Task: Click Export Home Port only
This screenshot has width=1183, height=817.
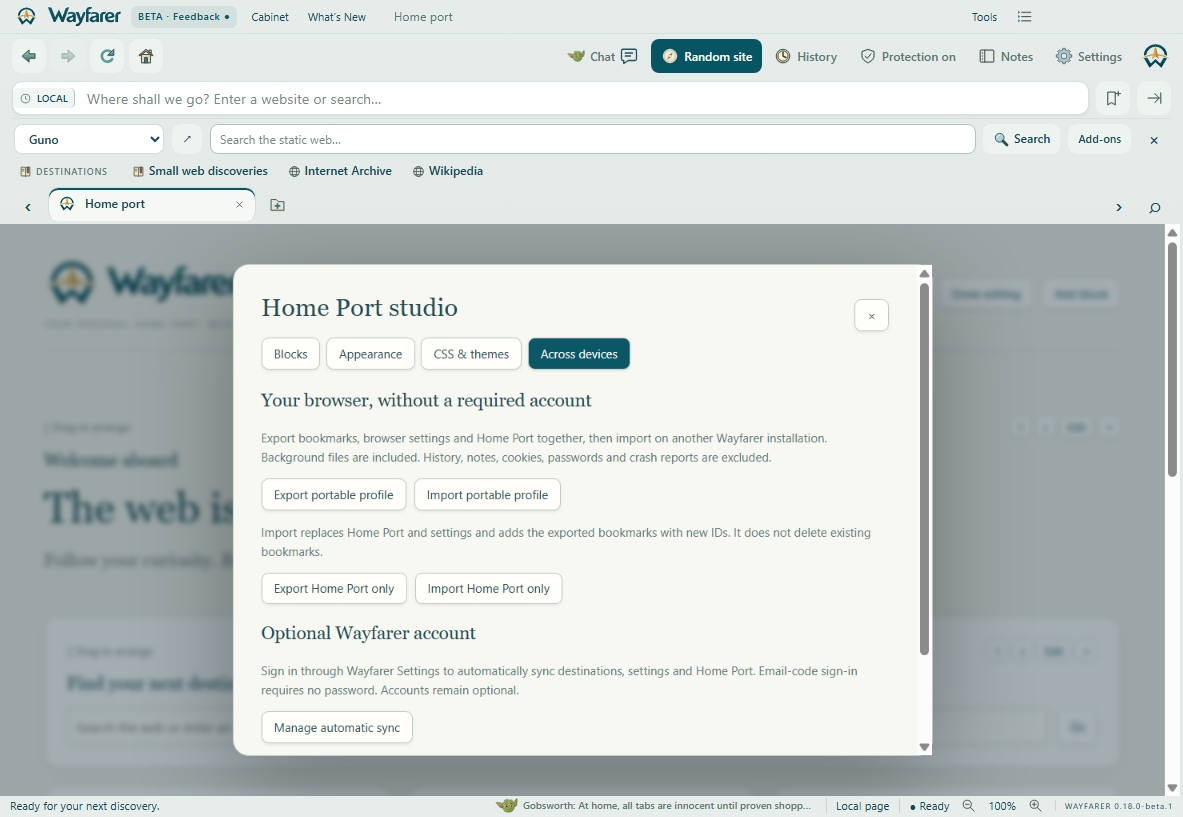Action: pyautogui.click(x=333, y=588)
